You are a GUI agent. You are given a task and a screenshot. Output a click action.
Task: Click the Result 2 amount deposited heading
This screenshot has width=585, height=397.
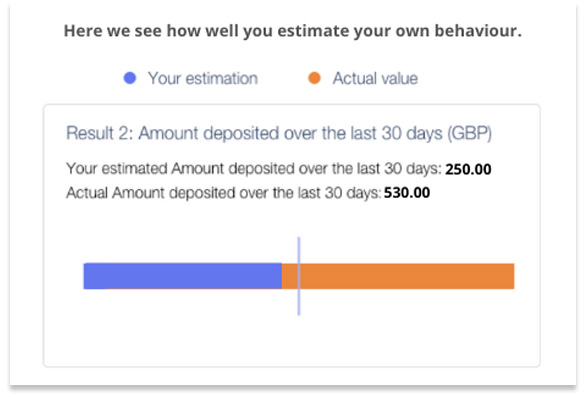click(279, 133)
